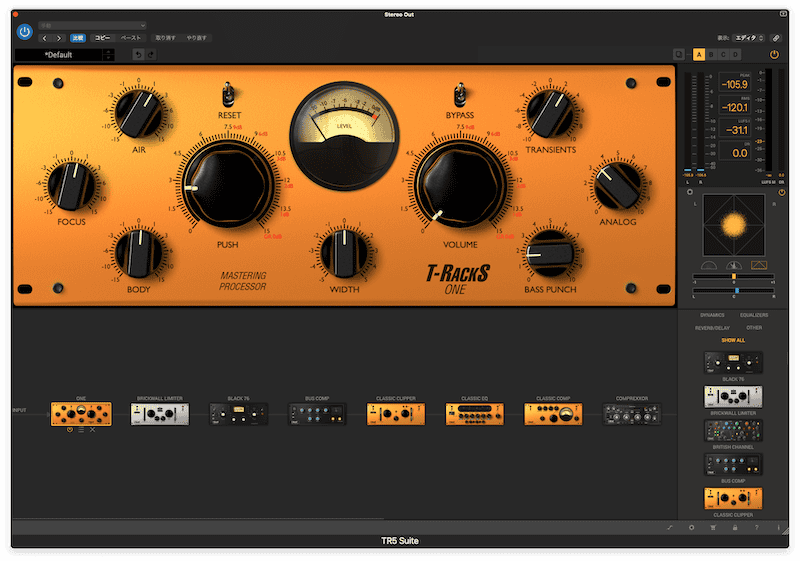Filter browser by REVERB/DELAY

[x=712, y=328]
